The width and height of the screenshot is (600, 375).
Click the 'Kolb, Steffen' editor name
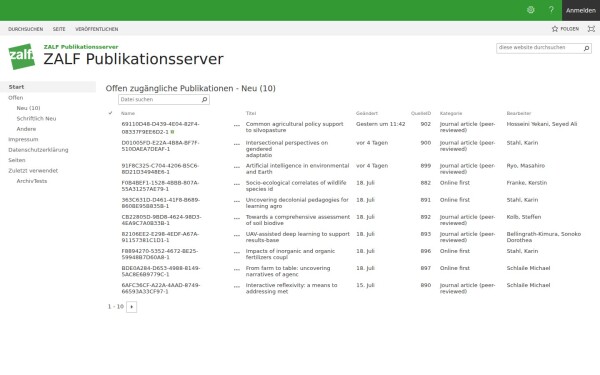tap(524, 217)
